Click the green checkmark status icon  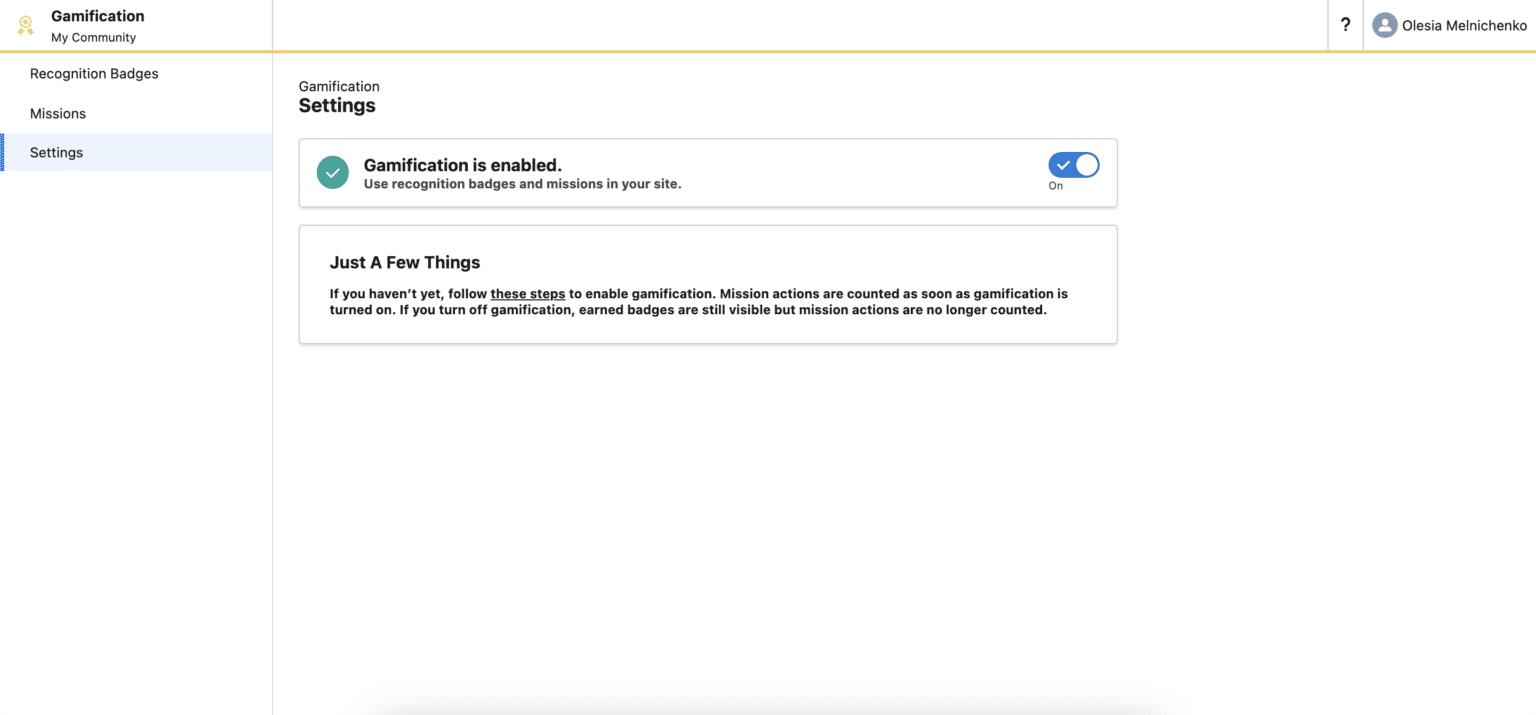click(x=332, y=172)
